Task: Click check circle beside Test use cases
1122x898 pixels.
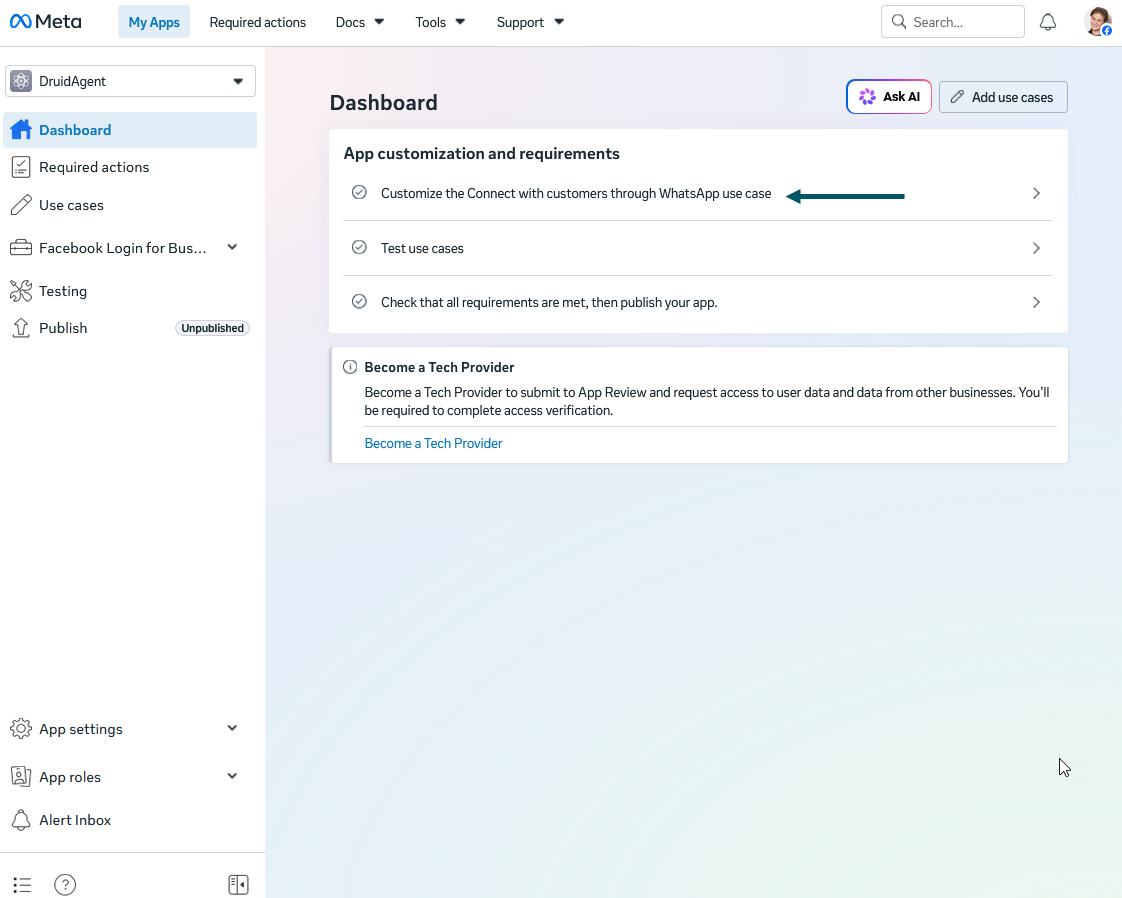Action: 359,247
